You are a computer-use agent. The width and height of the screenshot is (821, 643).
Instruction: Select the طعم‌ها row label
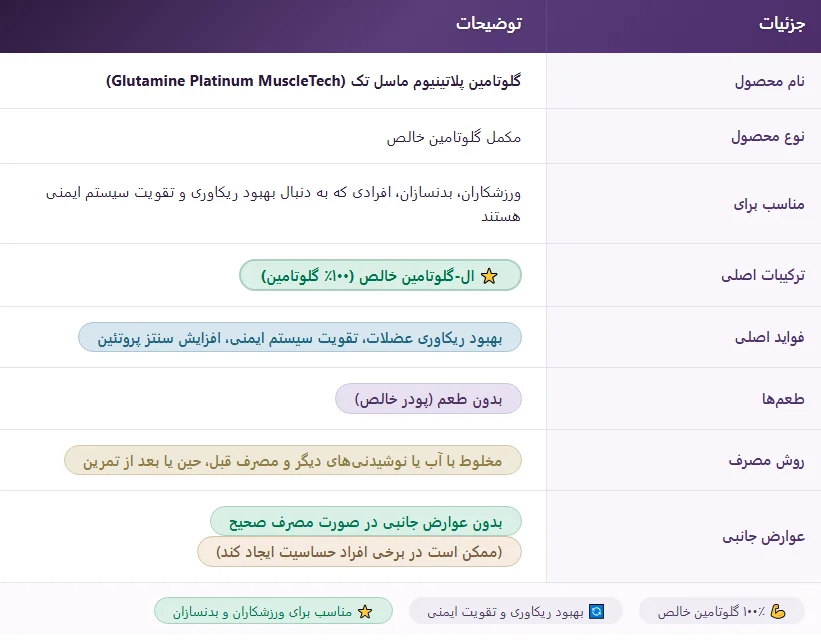[783, 399]
